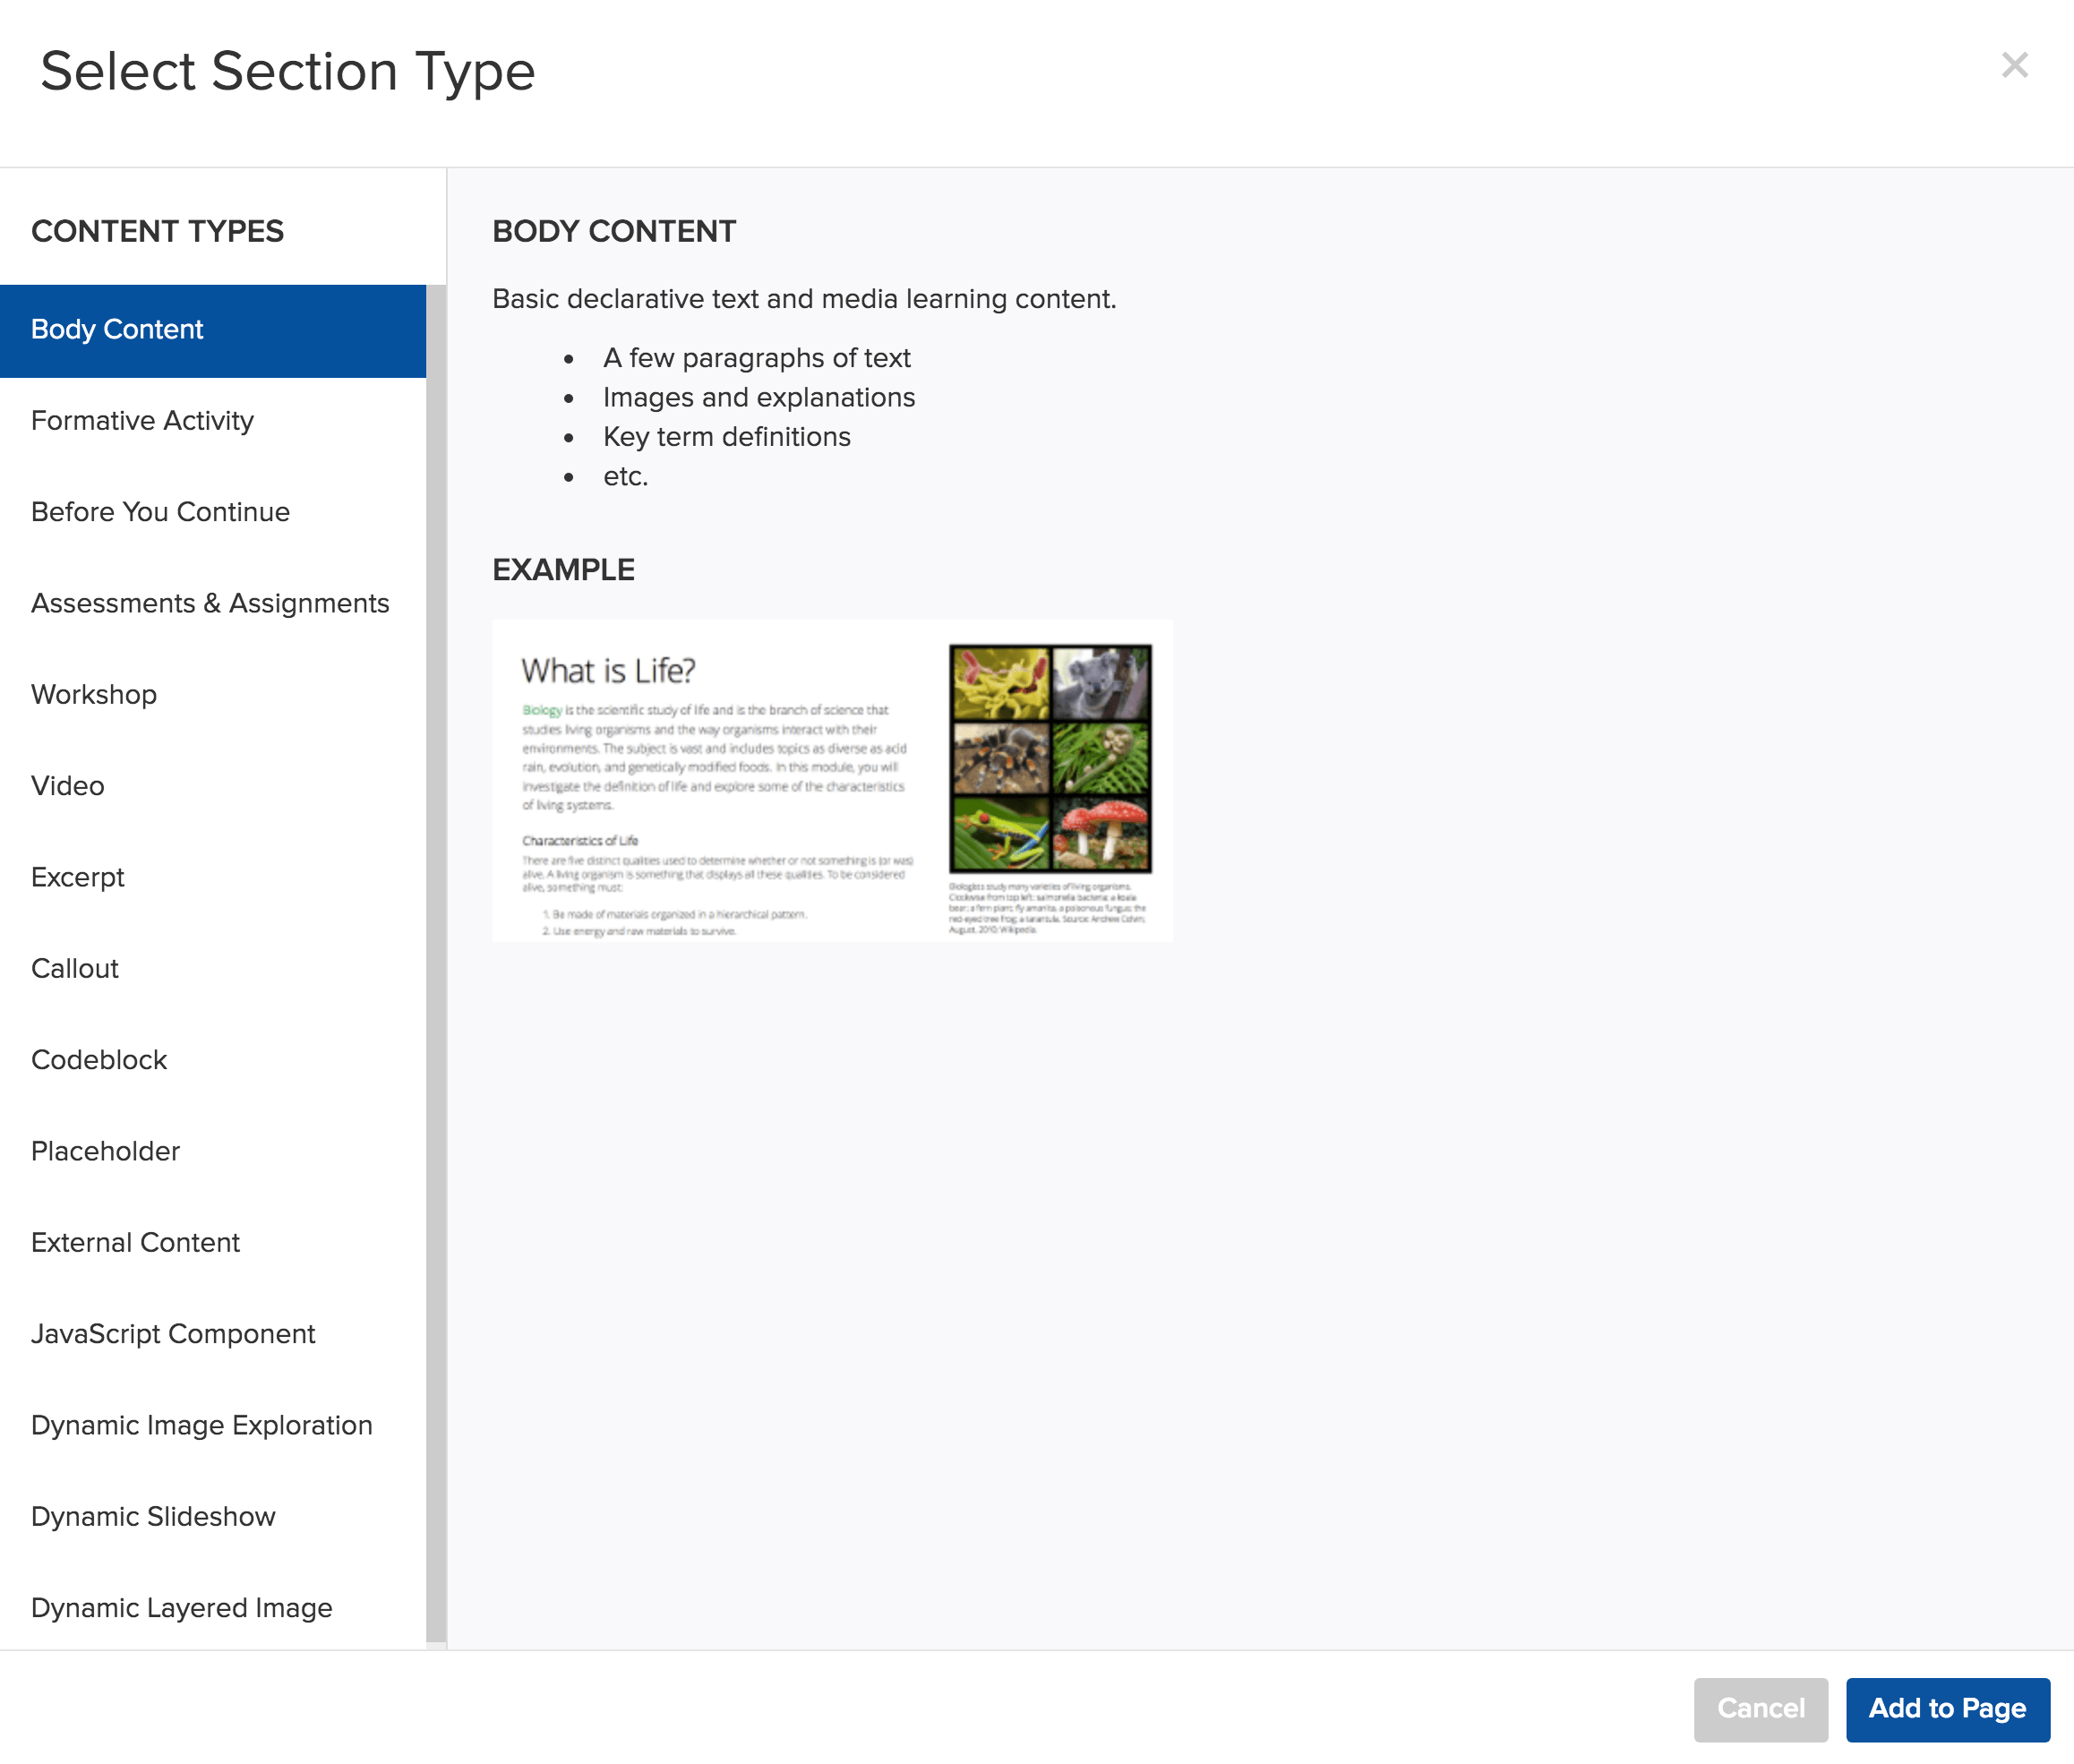Close the Select Section Type dialog

point(2014,66)
